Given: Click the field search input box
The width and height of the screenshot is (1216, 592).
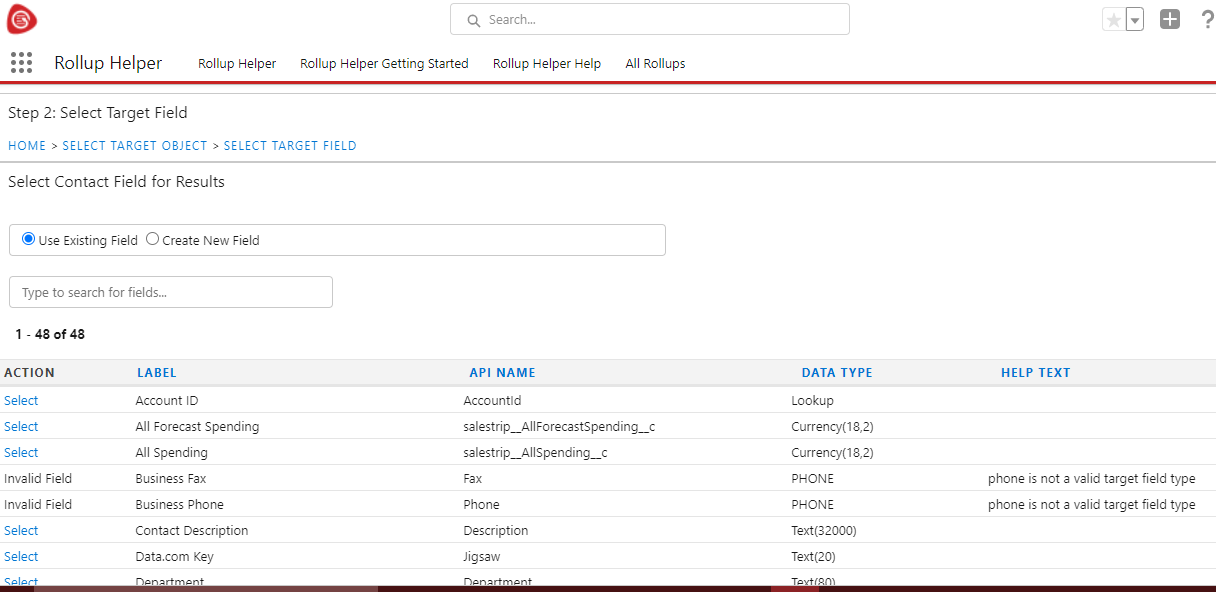Looking at the screenshot, I should point(171,292).
